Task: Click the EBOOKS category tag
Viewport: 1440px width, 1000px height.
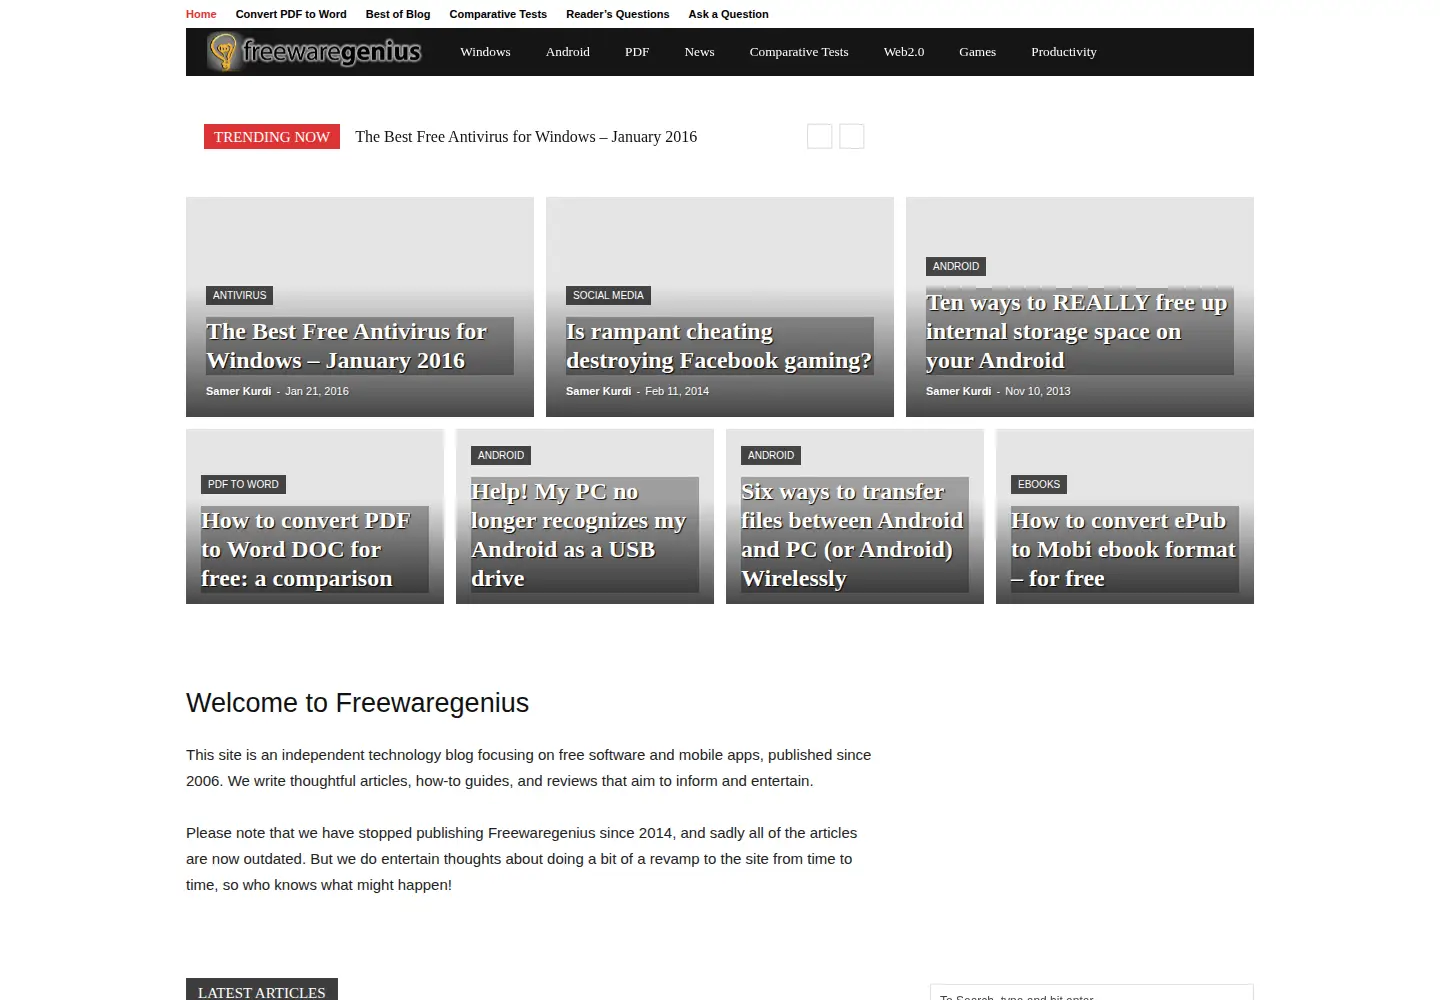Action: (x=1039, y=484)
